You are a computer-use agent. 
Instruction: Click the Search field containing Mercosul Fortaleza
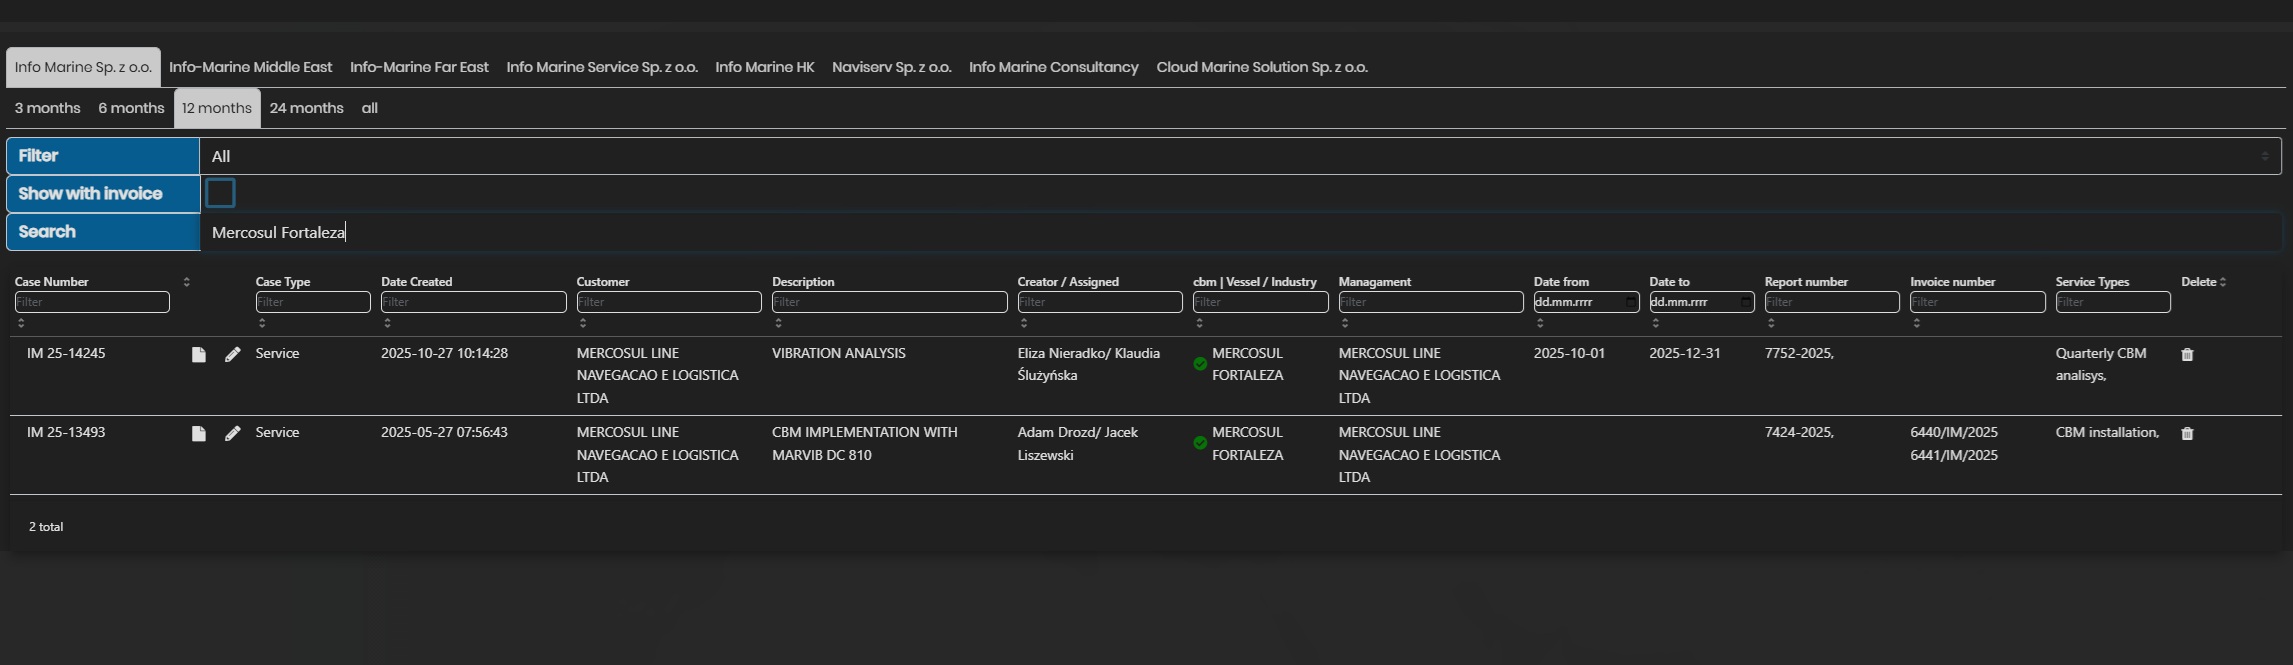point(1240,232)
